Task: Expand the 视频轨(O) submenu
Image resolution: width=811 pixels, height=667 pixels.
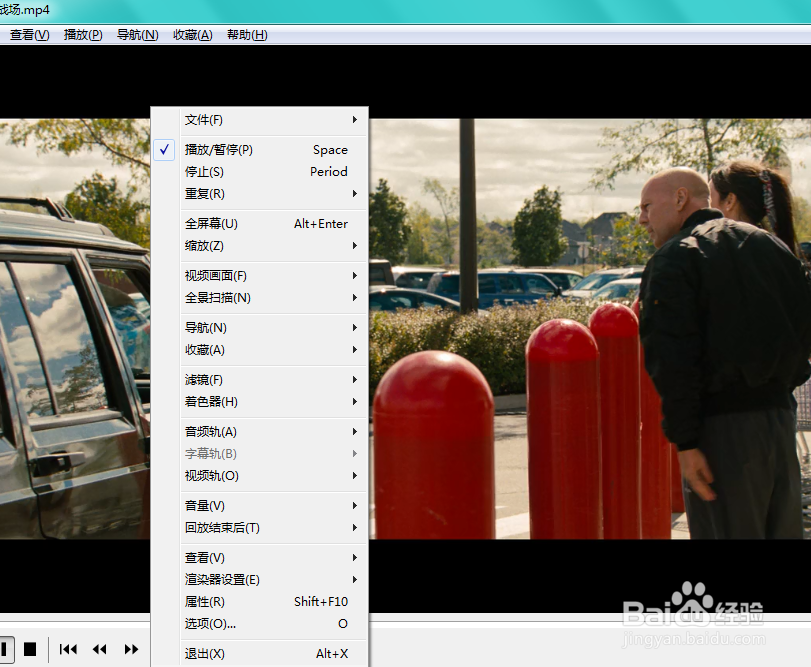Action: point(260,476)
